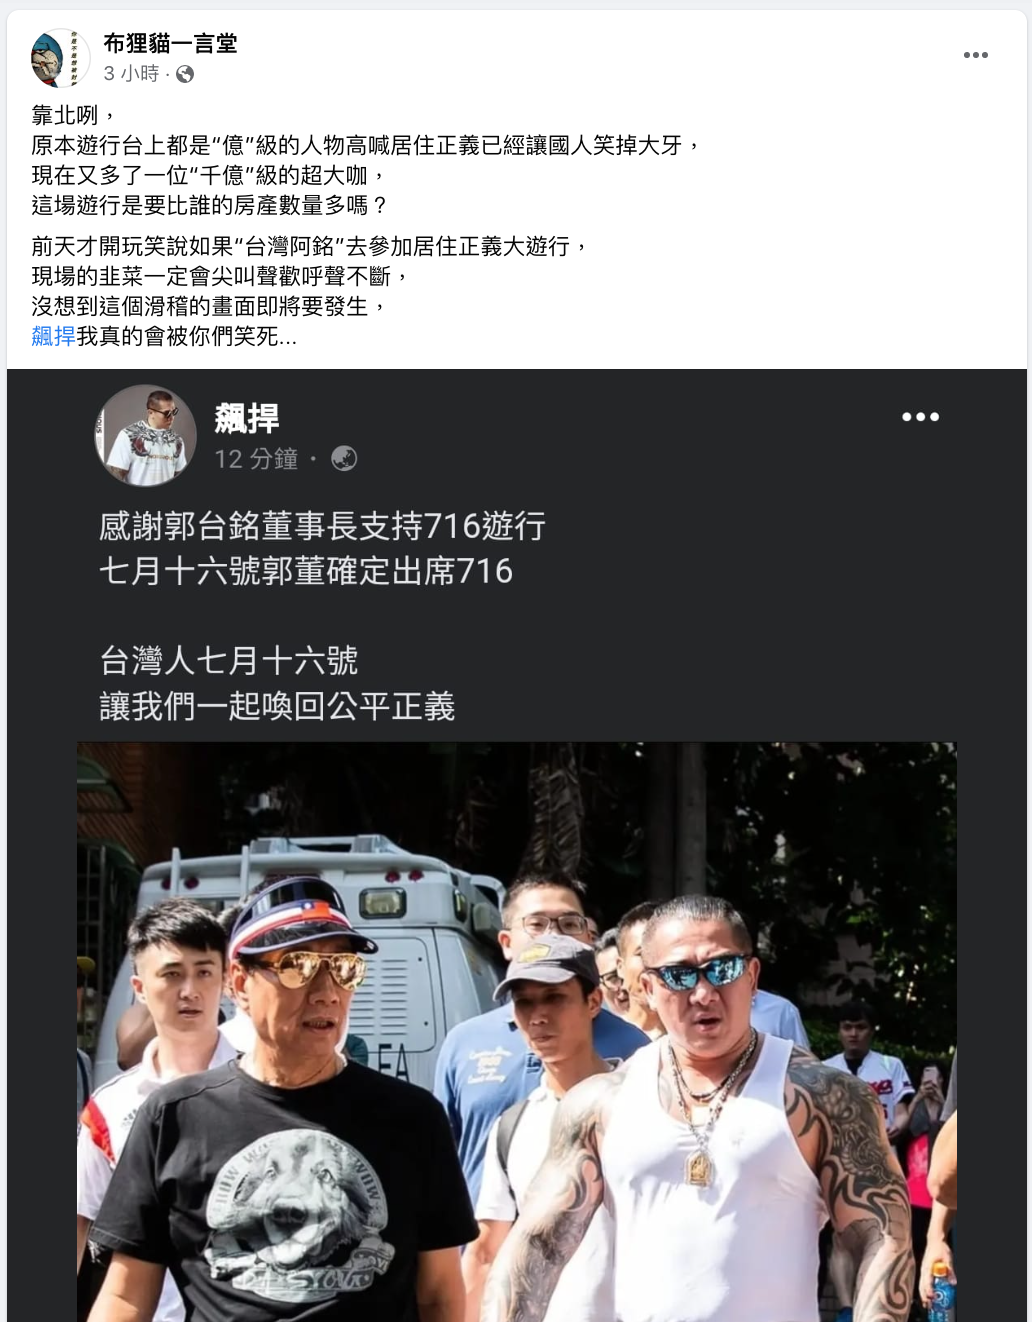Image resolution: width=1032 pixels, height=1322 pixels.
Task: Click the gold aviator sunglasses in the photo
Action: [306, 968]
